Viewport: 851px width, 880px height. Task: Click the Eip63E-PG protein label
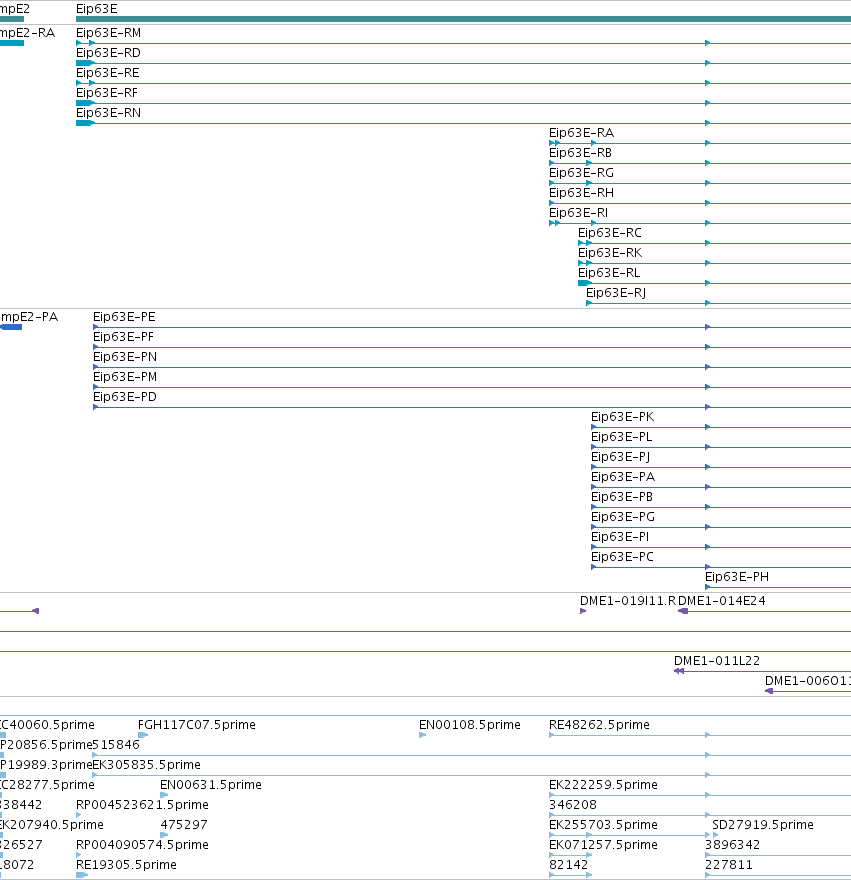(623, 517)
